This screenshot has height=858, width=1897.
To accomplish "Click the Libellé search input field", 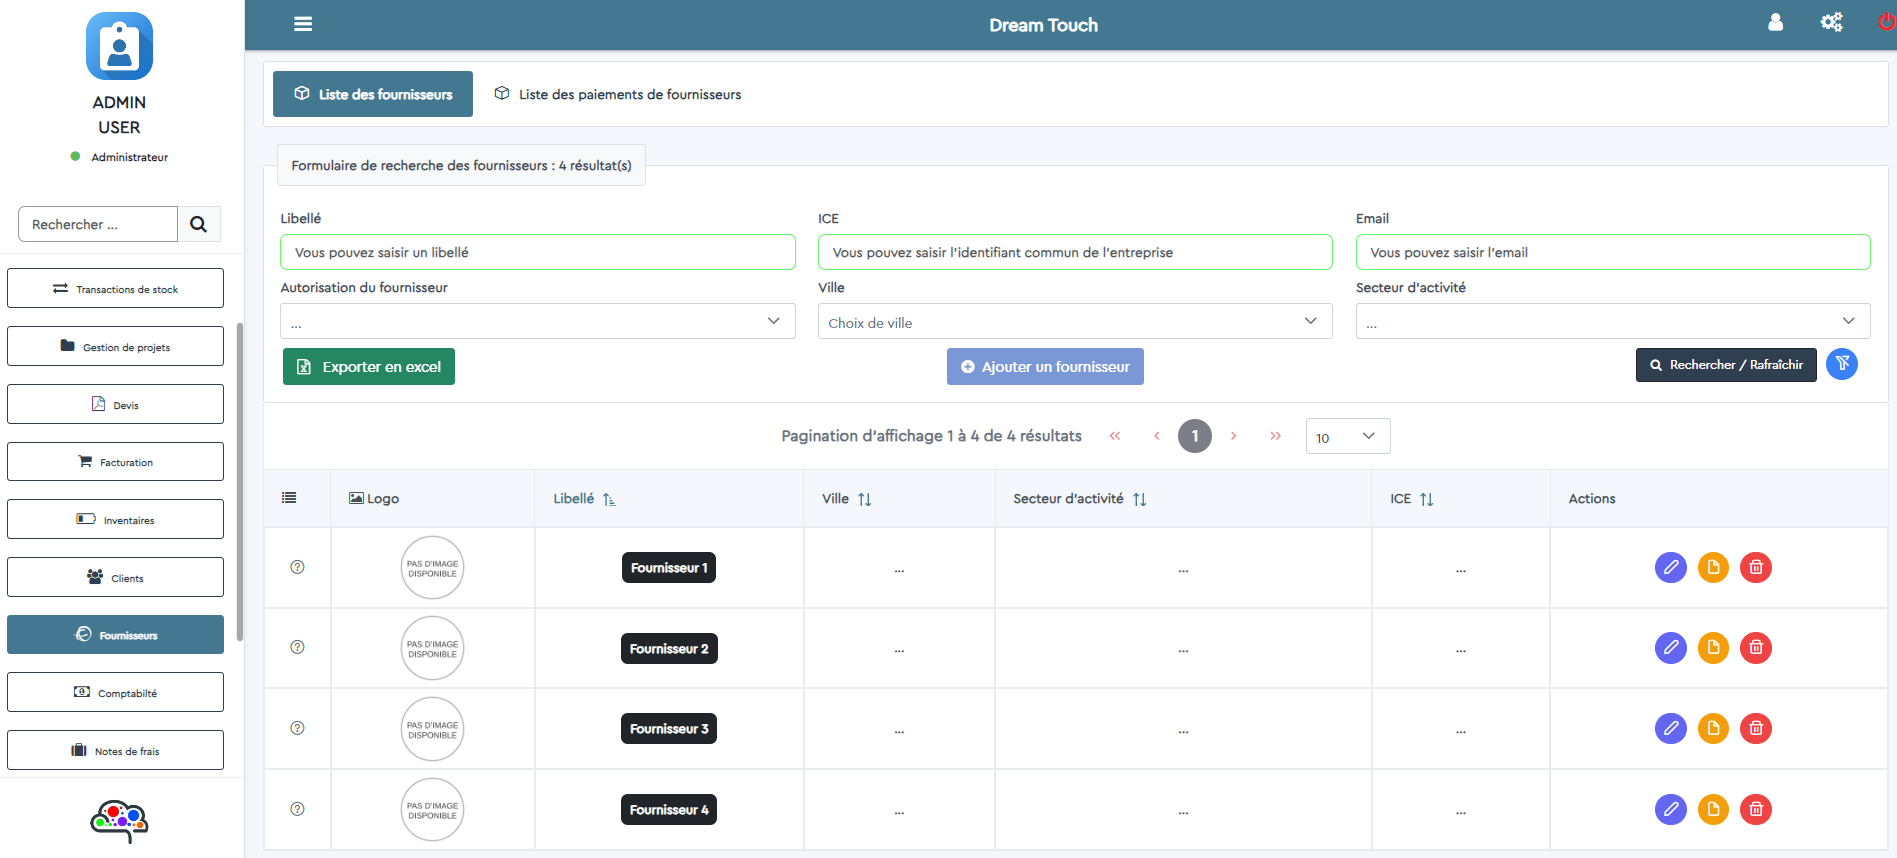I will point(537,252).
